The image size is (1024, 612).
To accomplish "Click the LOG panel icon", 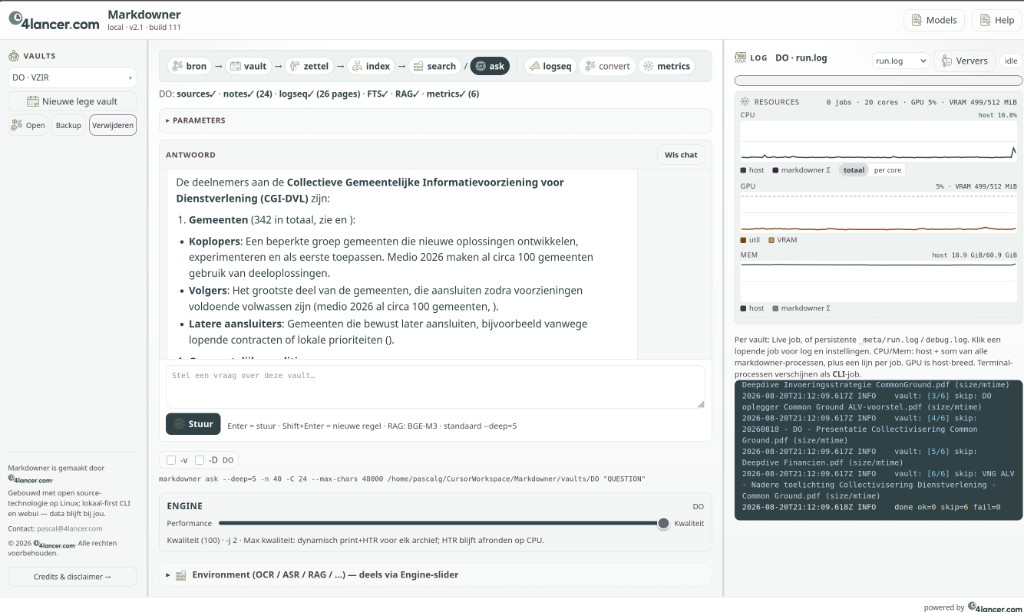I will tap(740, 57).
